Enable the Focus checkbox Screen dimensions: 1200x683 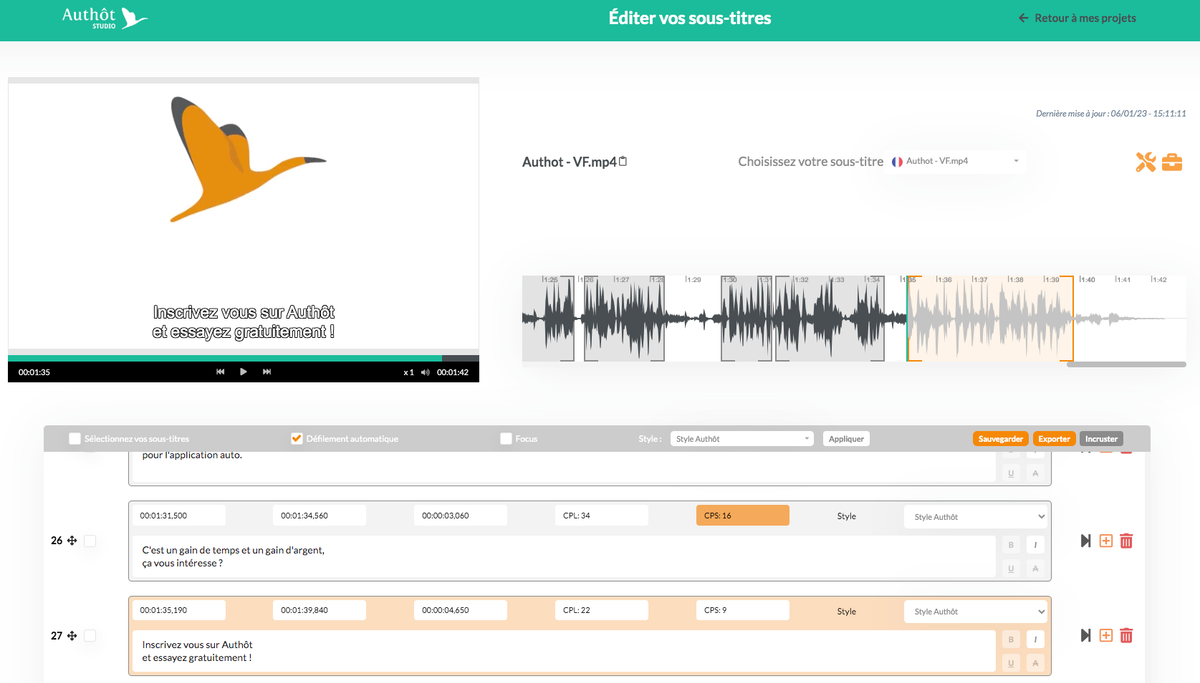point(506,438)
